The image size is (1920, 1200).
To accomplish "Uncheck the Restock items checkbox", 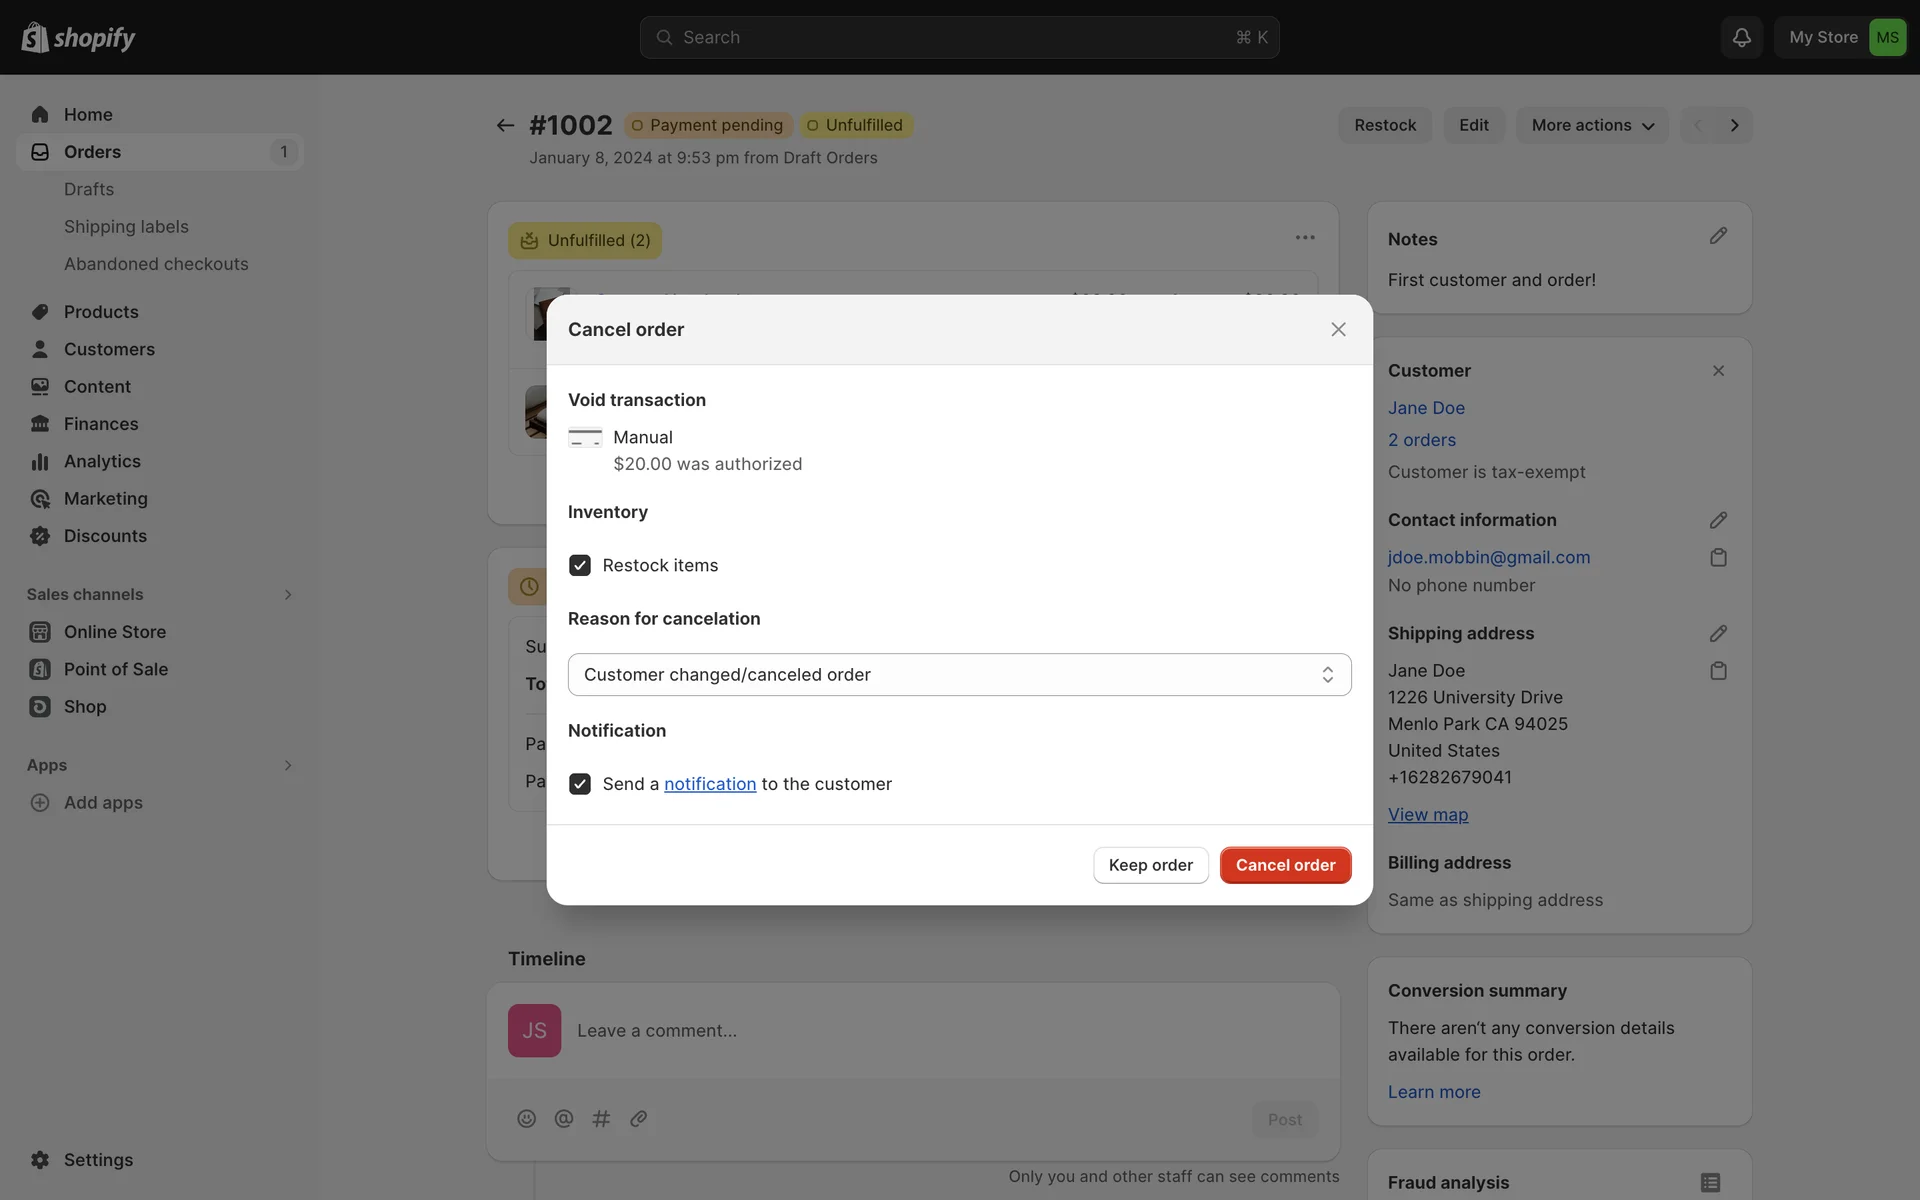I will [580, 565].
